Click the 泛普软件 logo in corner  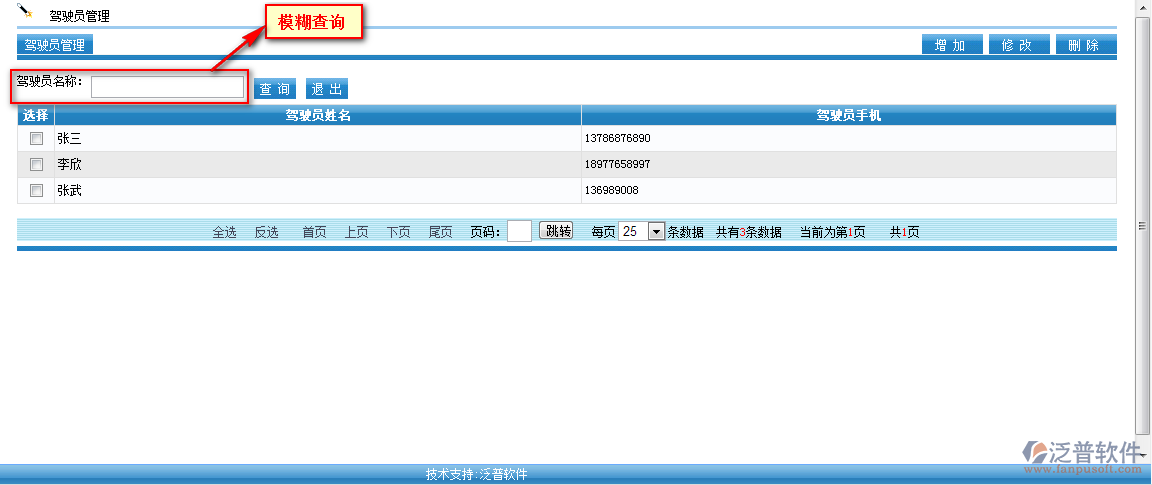pos(1082,455)
